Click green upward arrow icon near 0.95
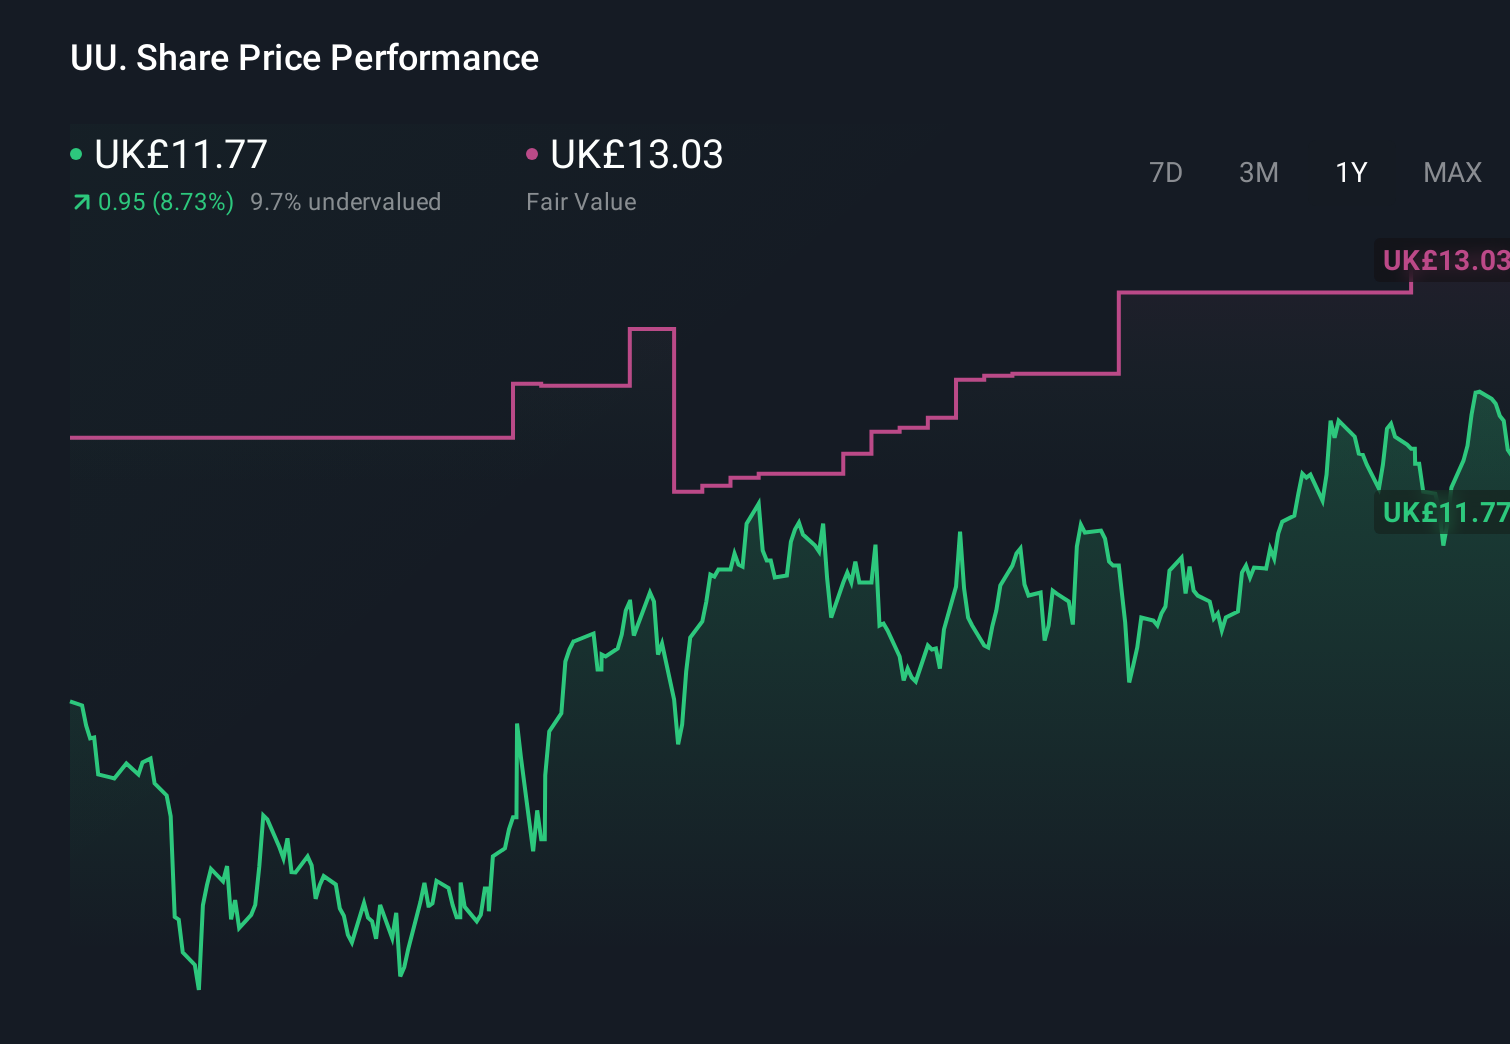The height and width of the screenshot is (1044, 1510). (x=81, y=203)
